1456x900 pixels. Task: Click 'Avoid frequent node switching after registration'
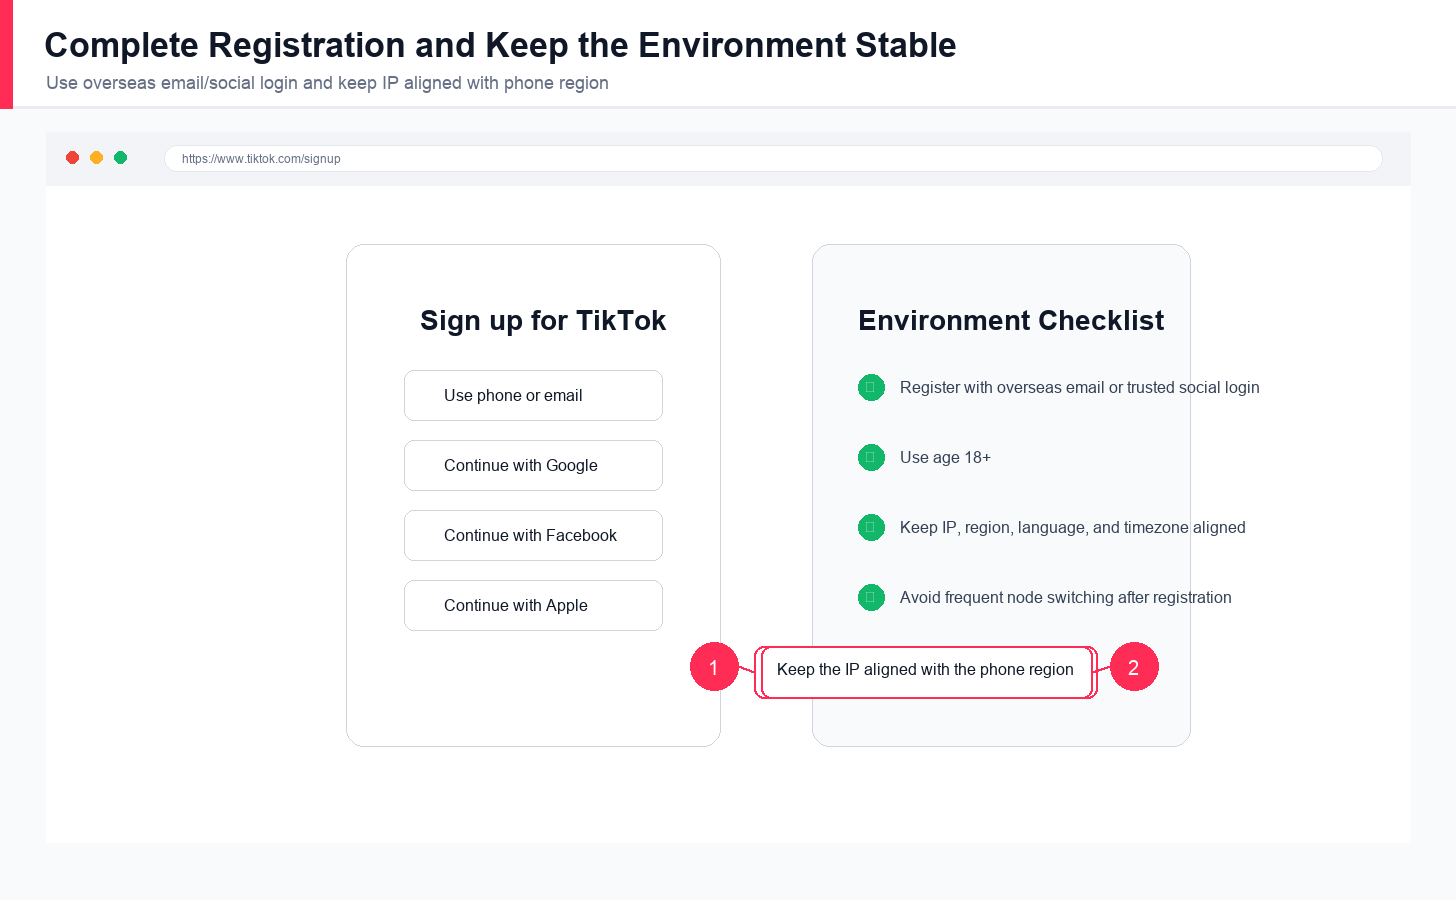[x=1065, y=597]
